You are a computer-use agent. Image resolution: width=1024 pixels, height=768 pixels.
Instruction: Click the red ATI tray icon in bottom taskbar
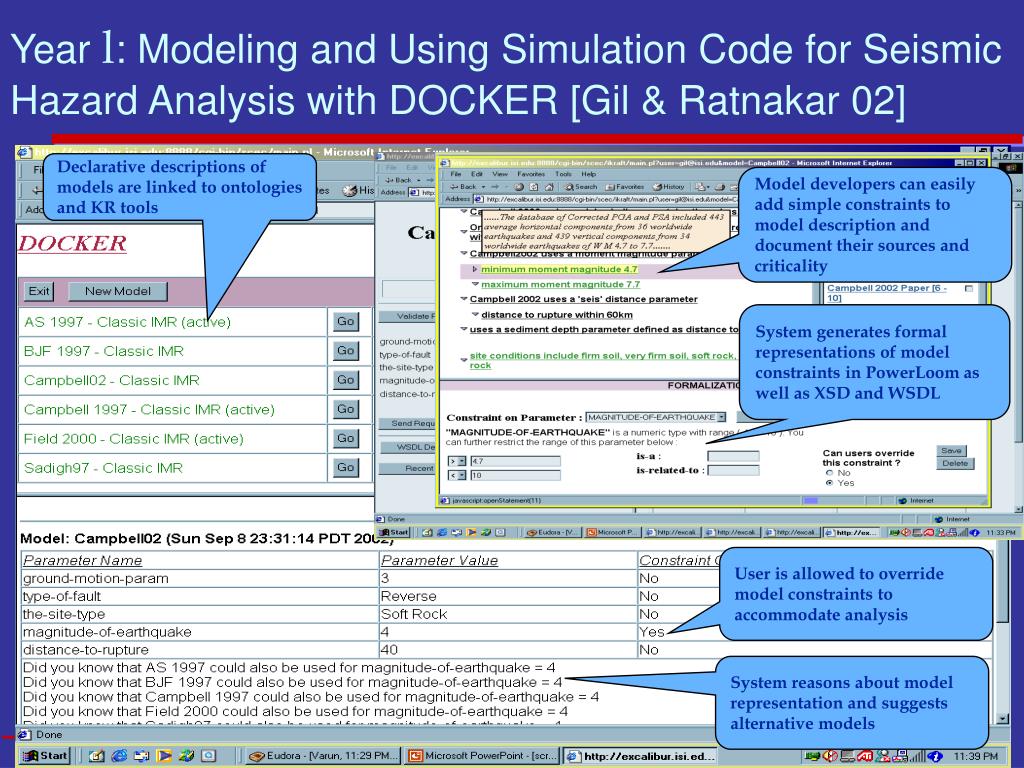865,756
